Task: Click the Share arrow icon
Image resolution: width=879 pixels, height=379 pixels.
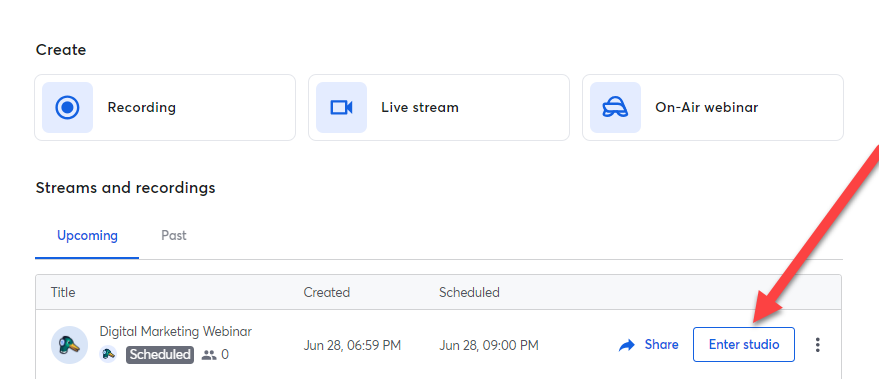Action: pos(627,345)
